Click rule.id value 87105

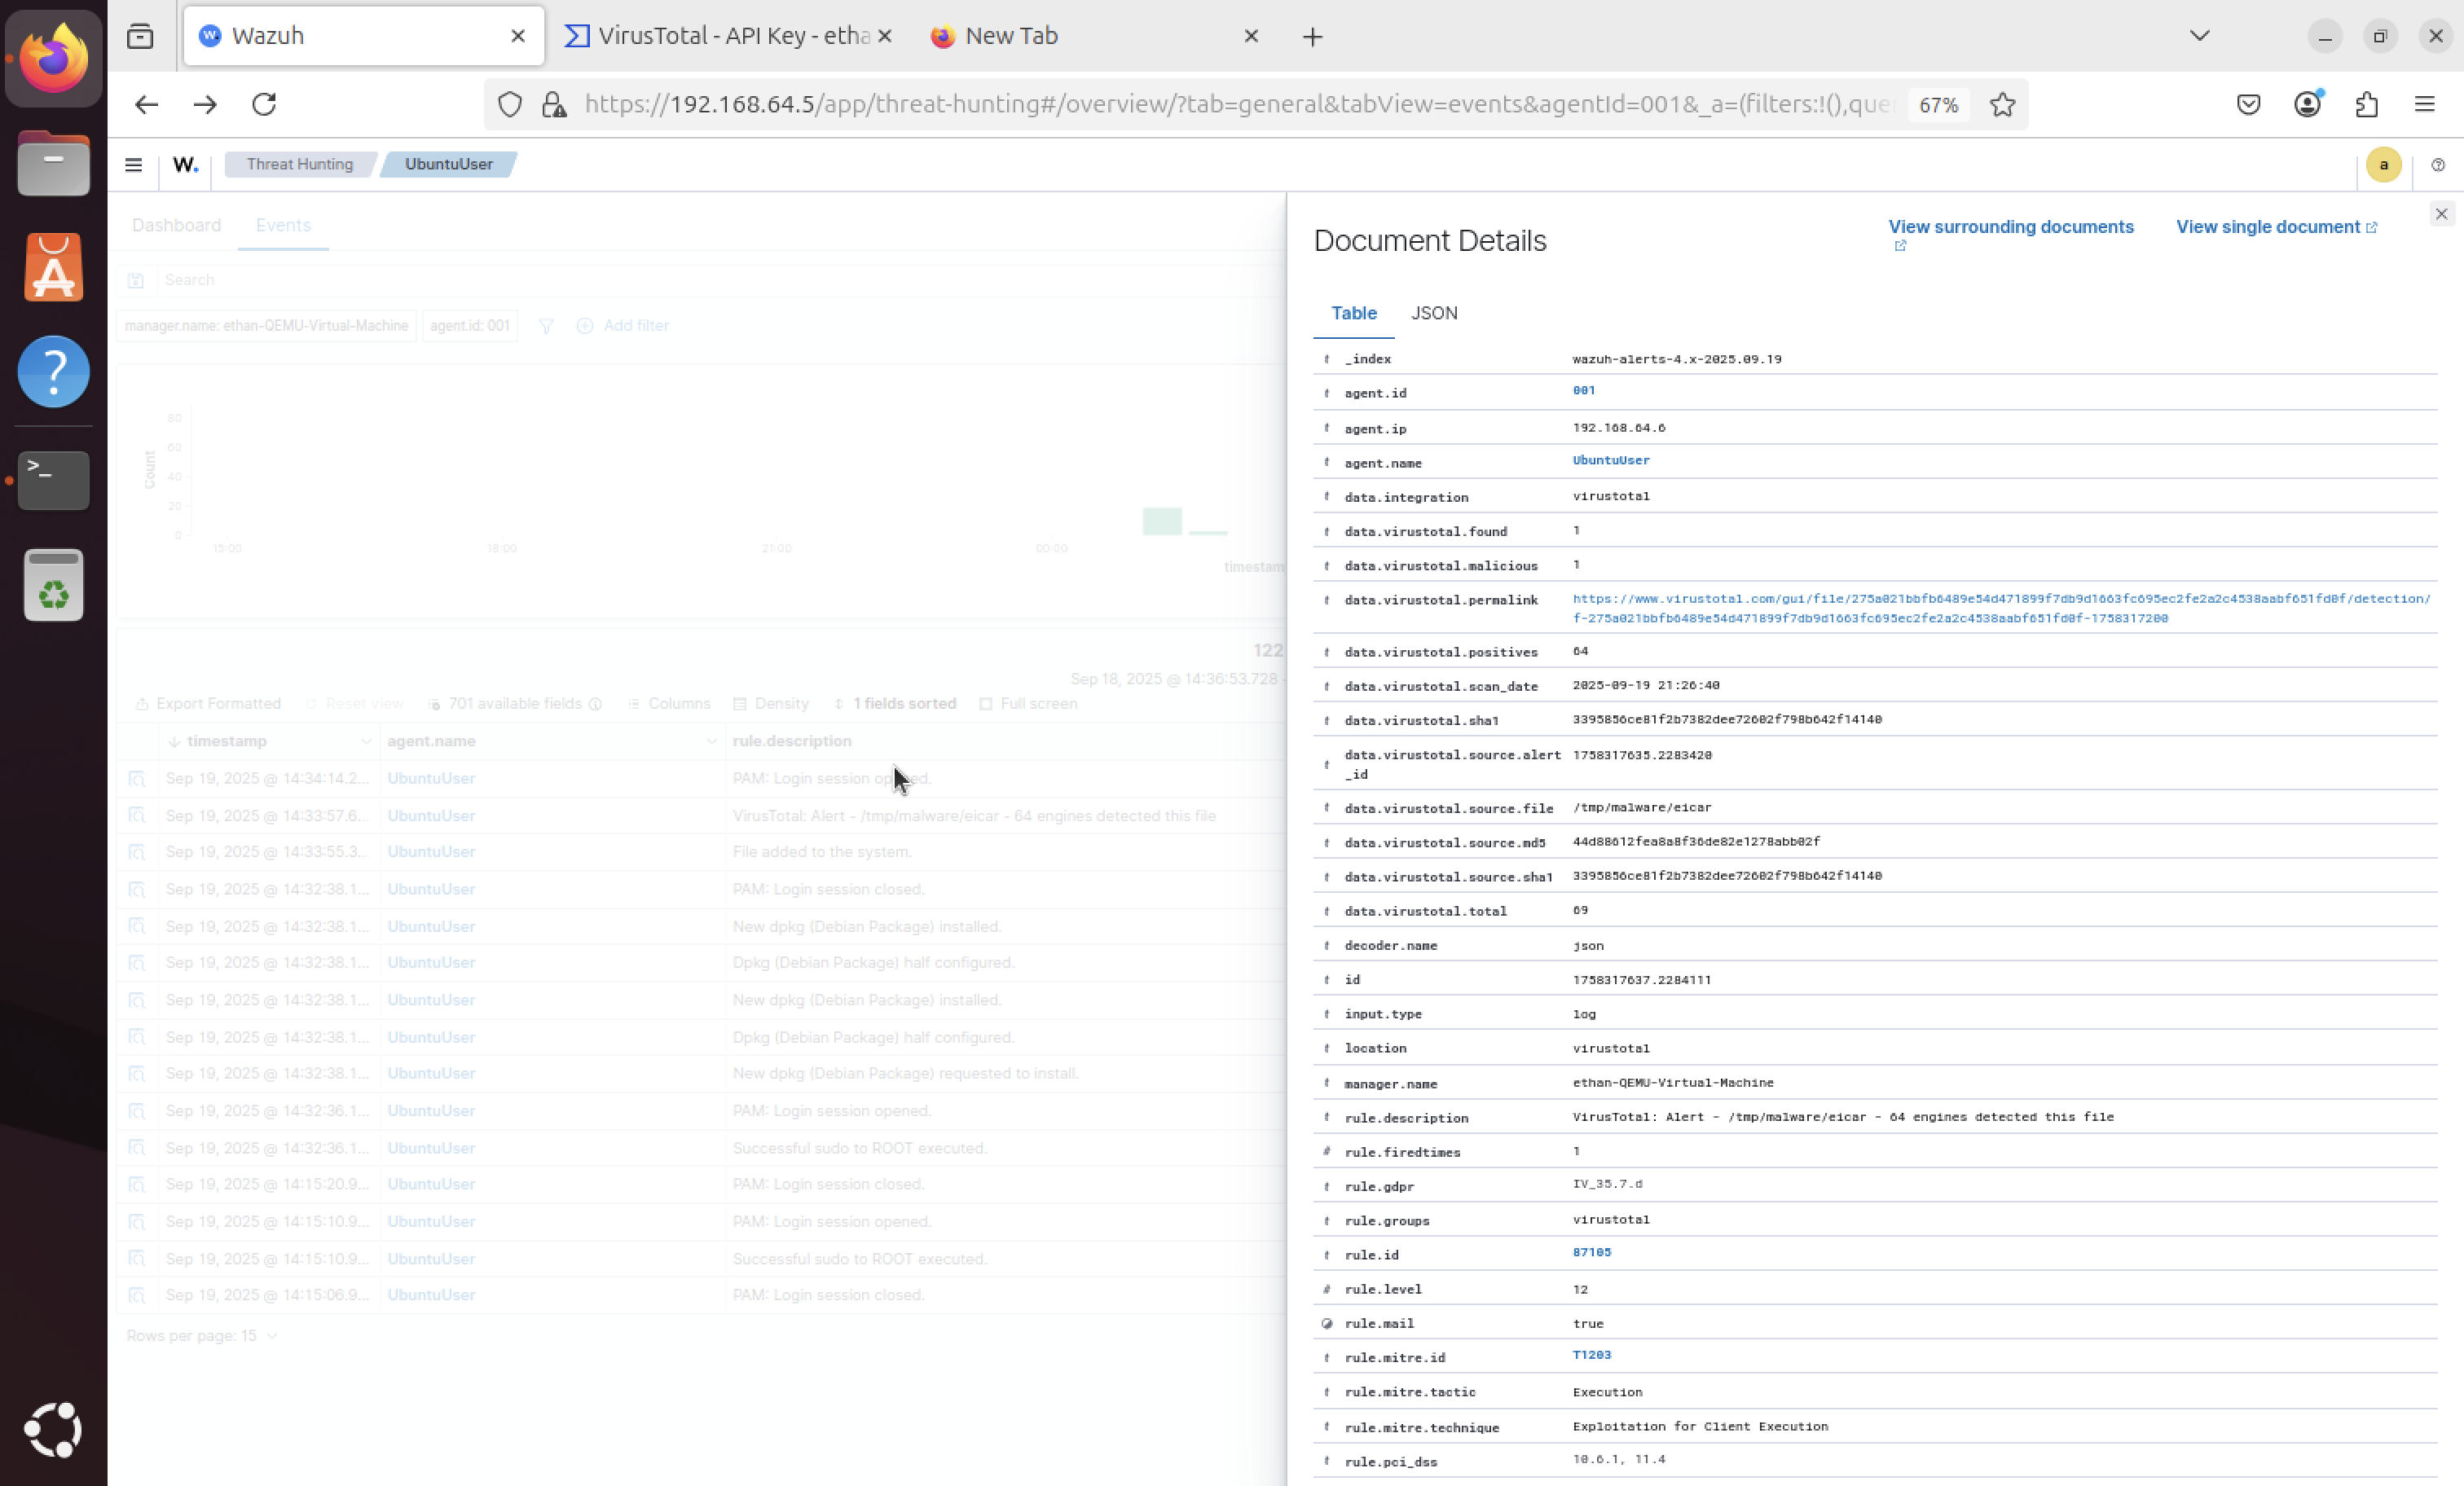(1591, 1252)
